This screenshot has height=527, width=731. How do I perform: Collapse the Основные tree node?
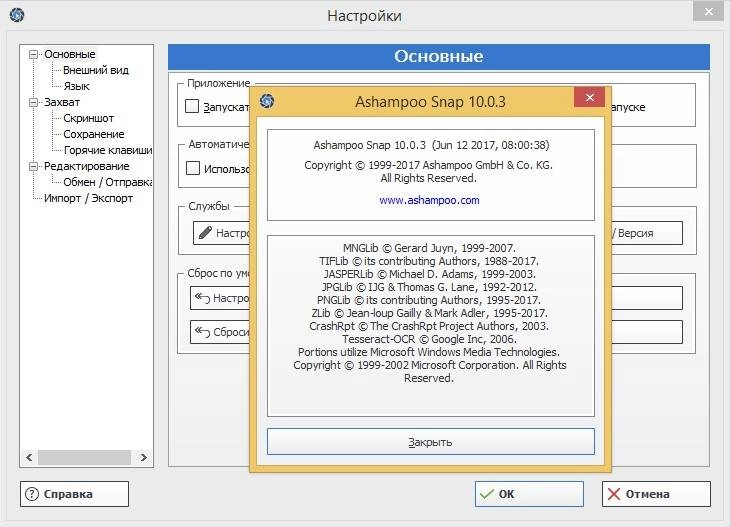(33, 55)
